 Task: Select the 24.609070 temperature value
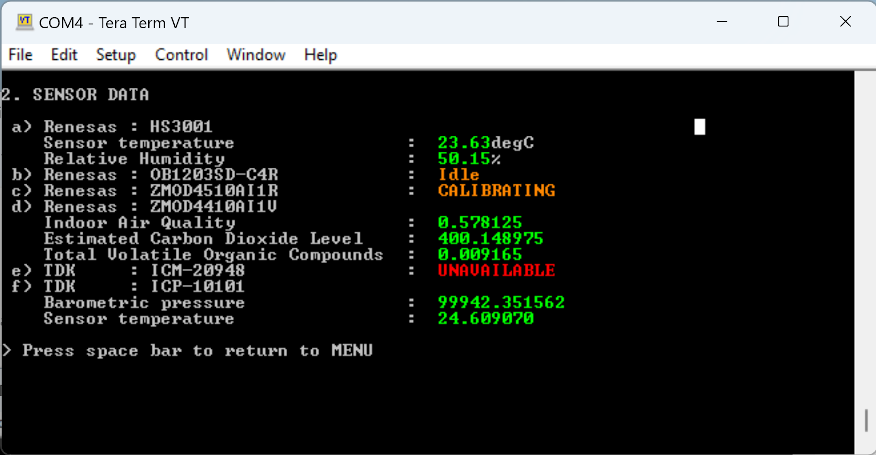coord(485,319)
